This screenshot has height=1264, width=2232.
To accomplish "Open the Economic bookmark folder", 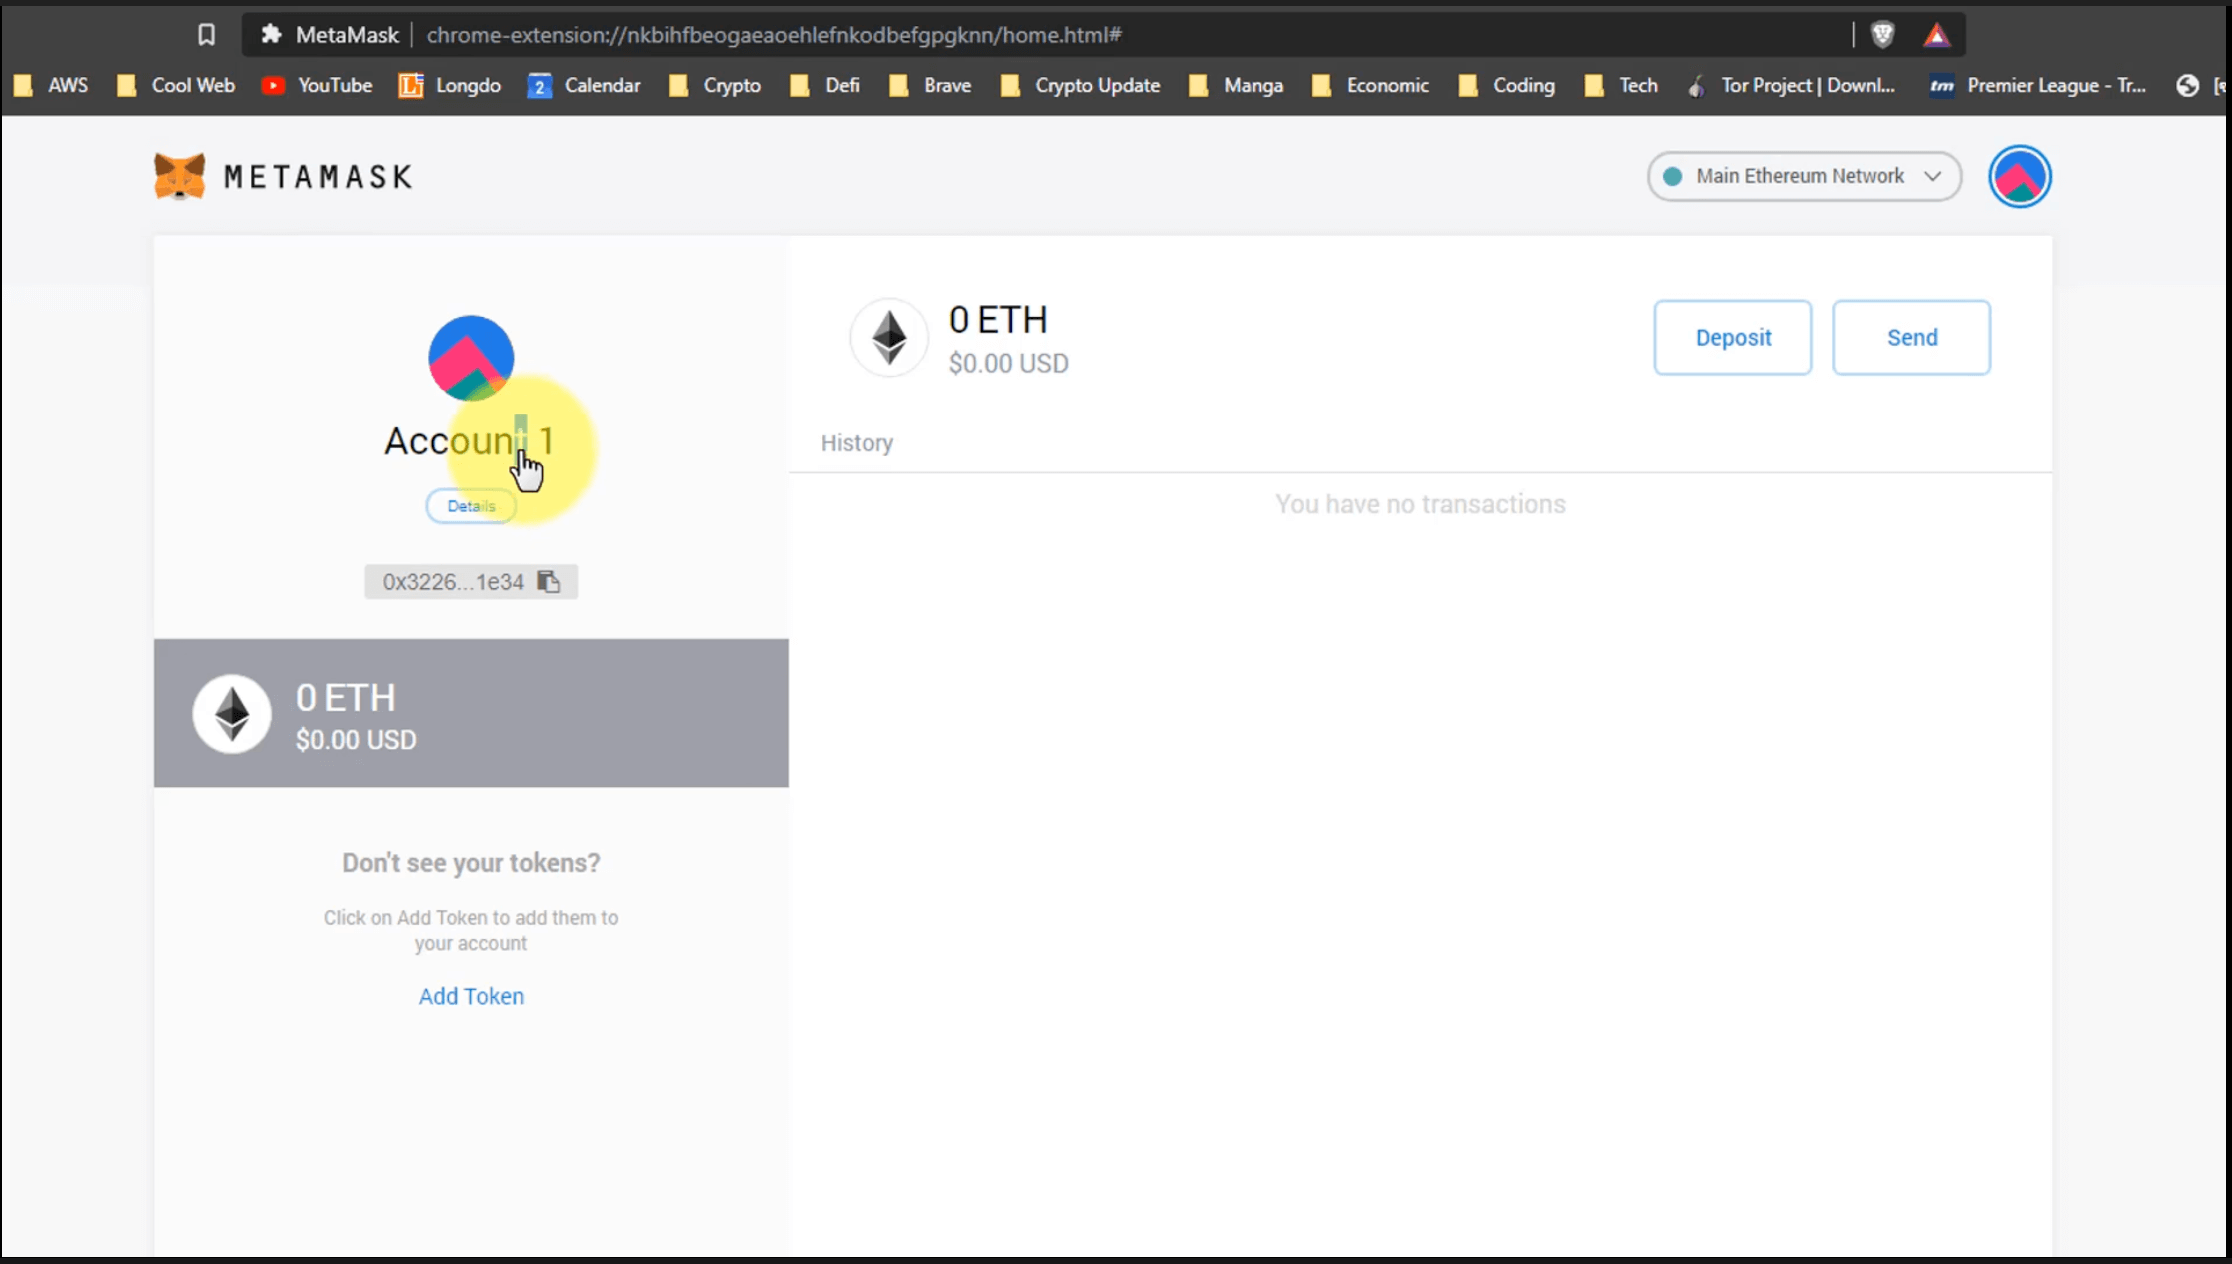I will (x=1370, y=86).
